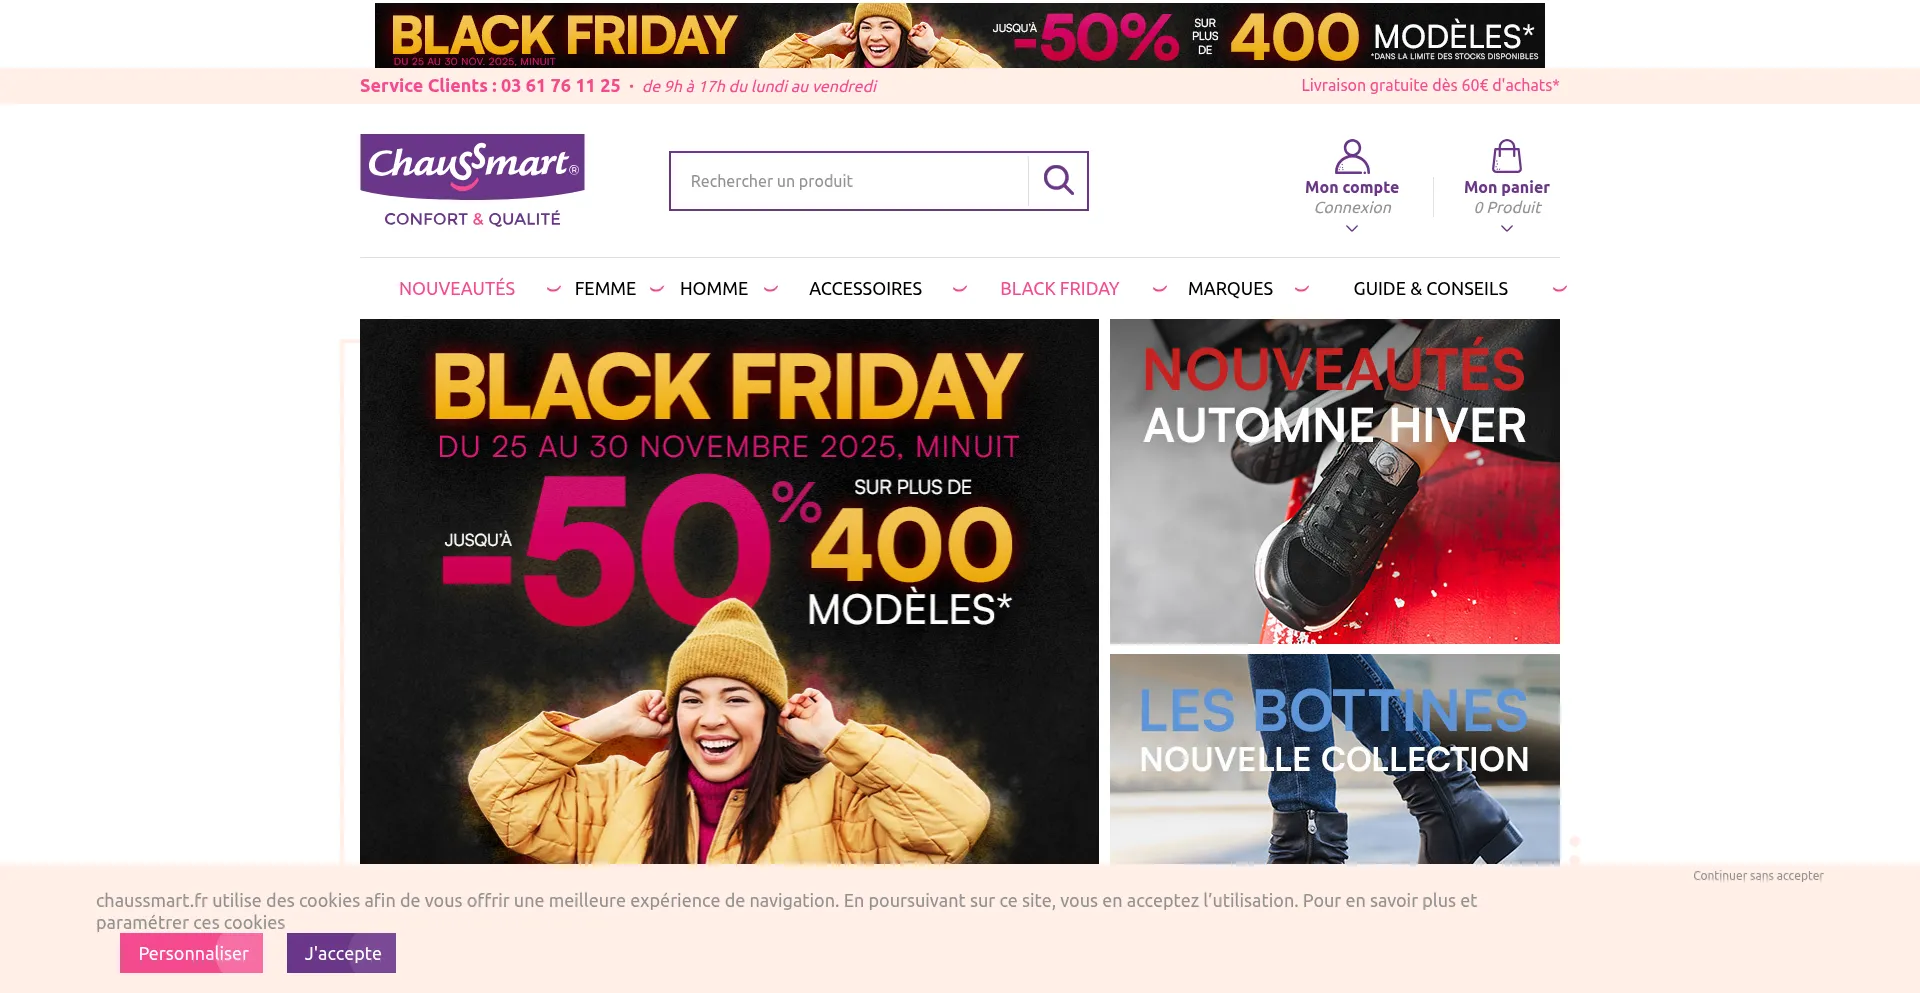Click the top Black Friday banner strip
Image resolution: width=1920 pixels, height=993 pixels.
[960, 35]
